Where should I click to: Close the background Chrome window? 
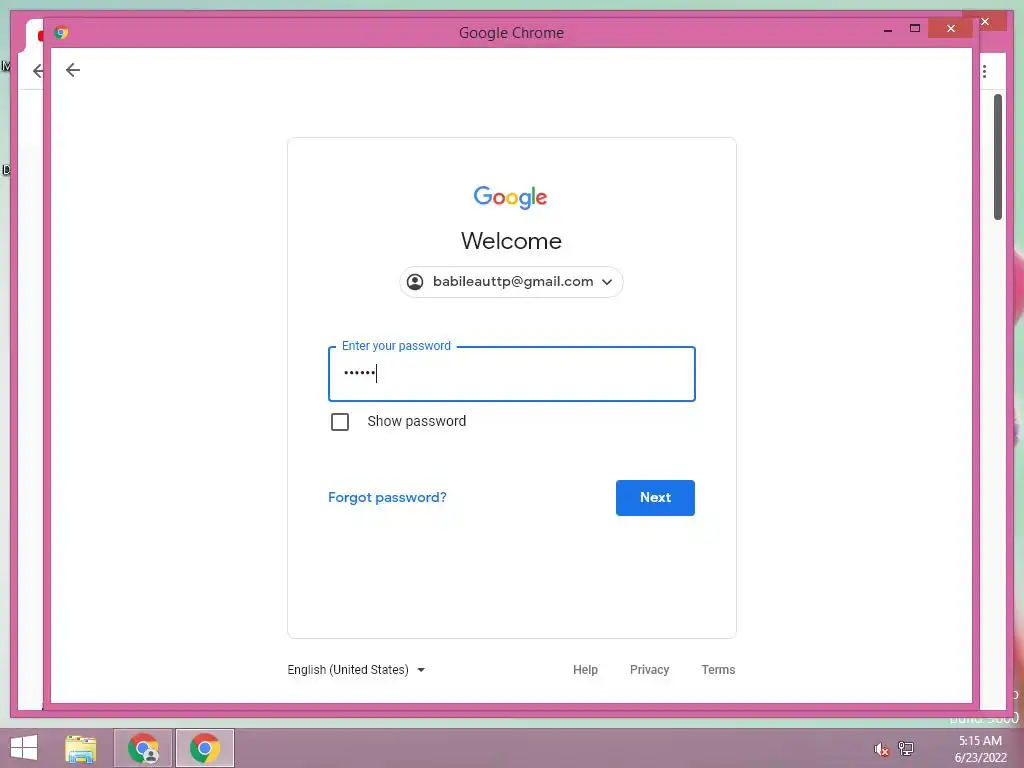coord(985,22)
